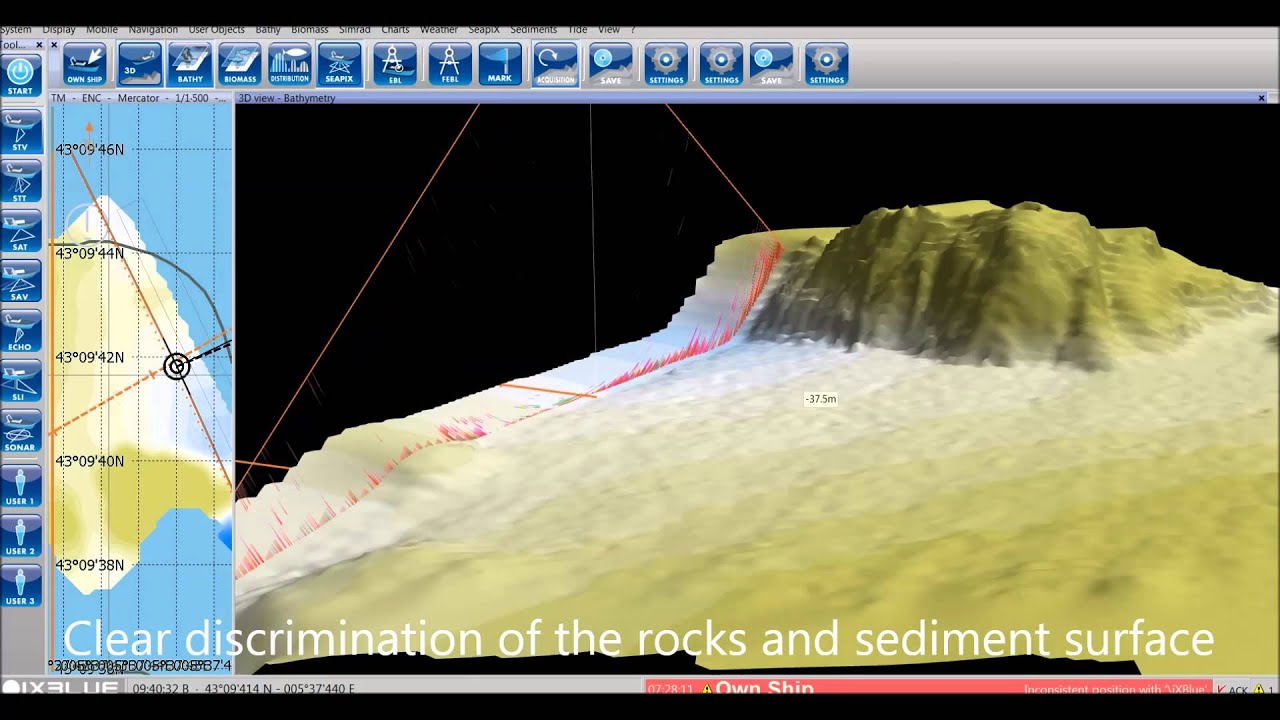Close the 3D view - Bathymetry panel

(1262, 98)
